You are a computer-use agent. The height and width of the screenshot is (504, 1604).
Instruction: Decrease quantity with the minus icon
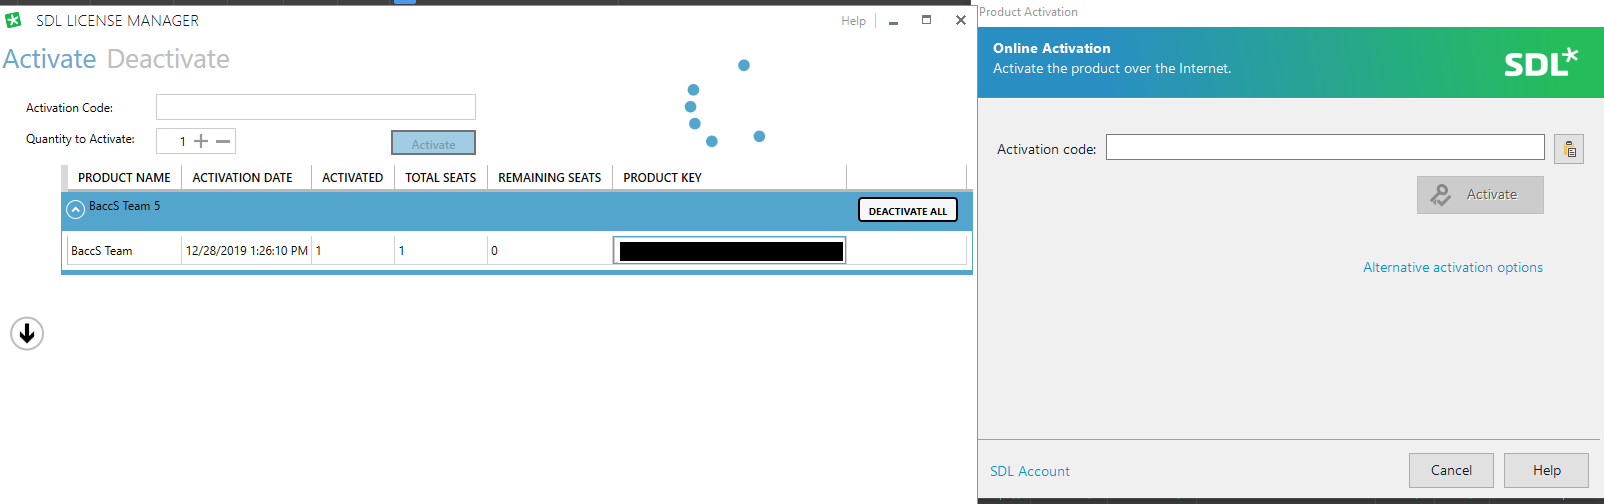pyautogui.click(x=223, y=141)
